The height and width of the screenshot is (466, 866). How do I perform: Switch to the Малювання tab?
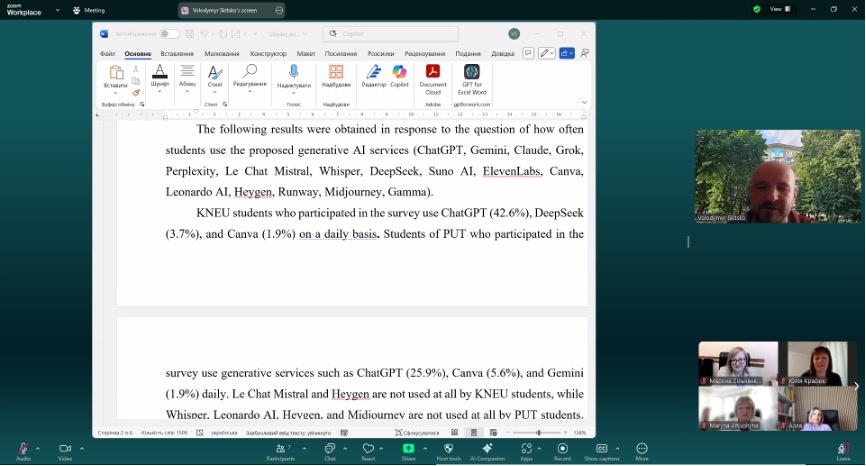point(221,54)
